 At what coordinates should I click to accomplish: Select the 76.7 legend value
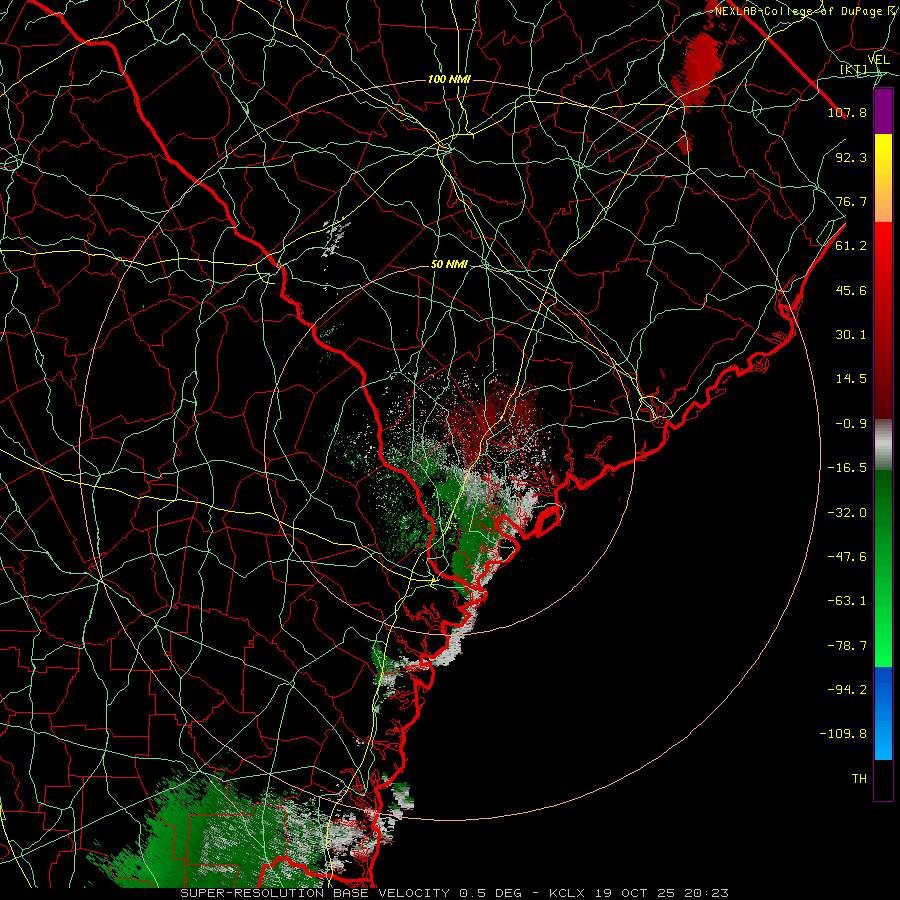tap(851, 201)
